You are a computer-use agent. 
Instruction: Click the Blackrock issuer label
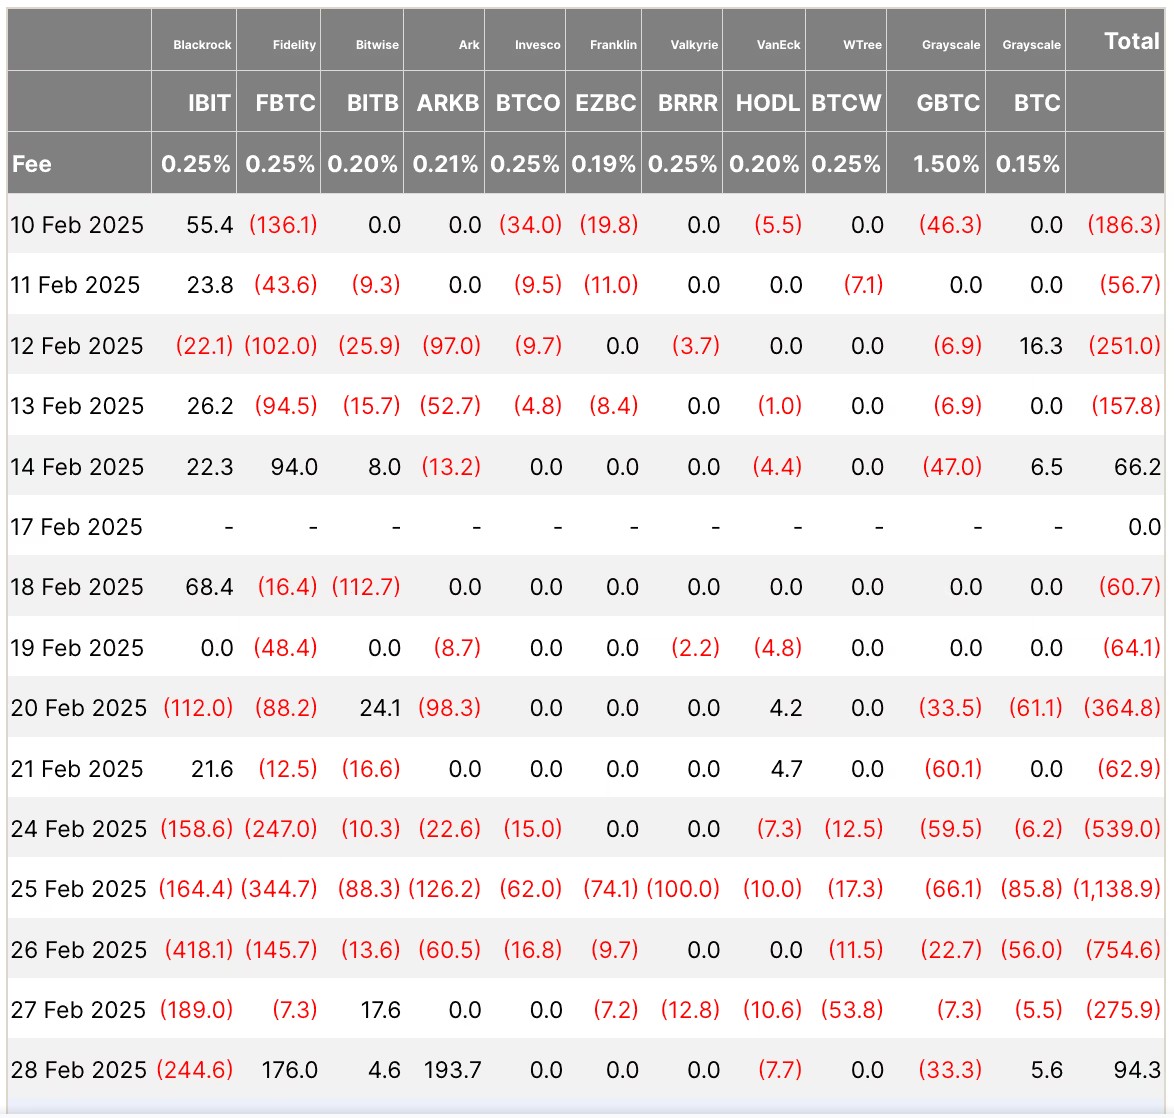pos(202,45)
